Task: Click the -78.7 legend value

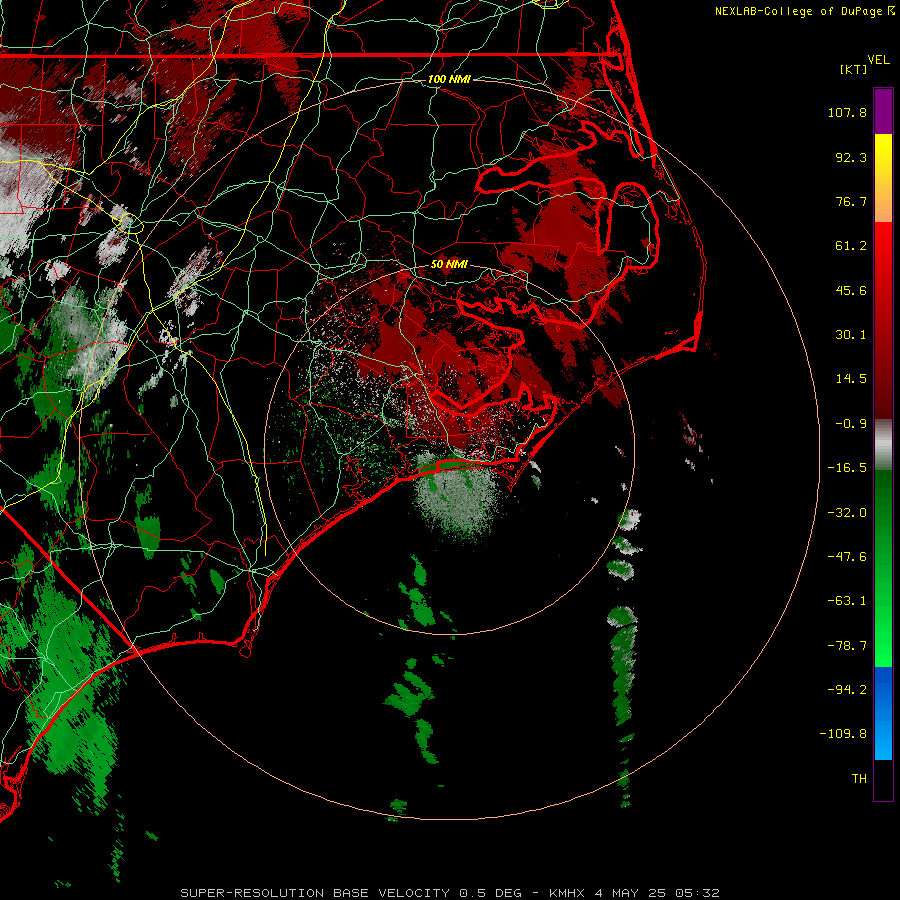Action: tap(847, 646)
